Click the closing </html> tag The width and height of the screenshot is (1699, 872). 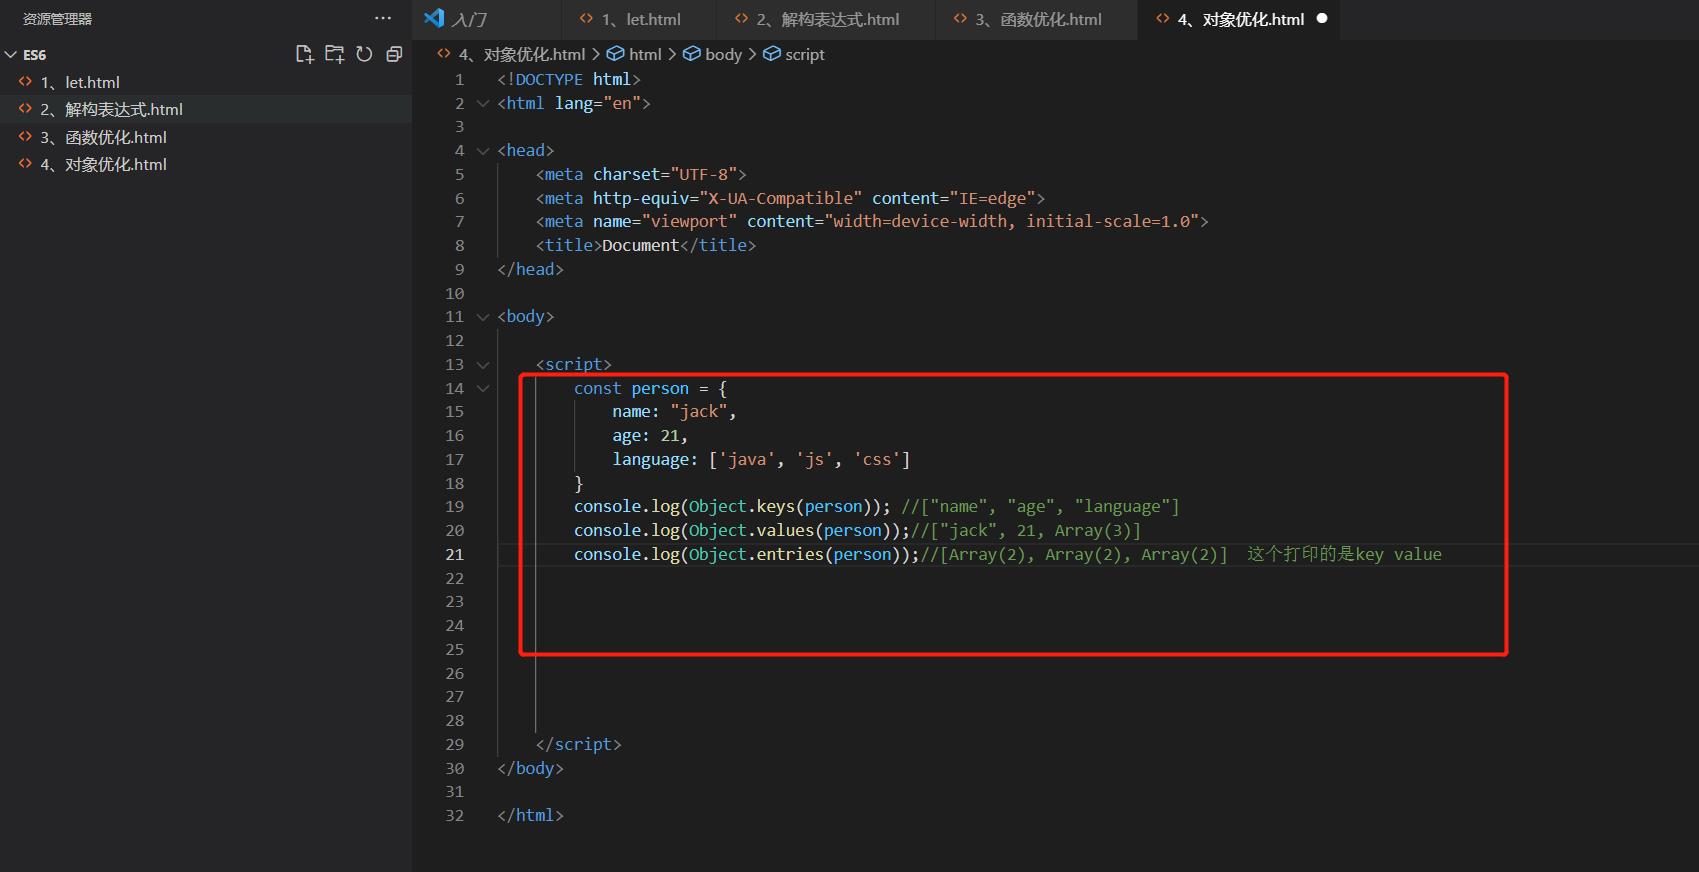tap(530, 815)
